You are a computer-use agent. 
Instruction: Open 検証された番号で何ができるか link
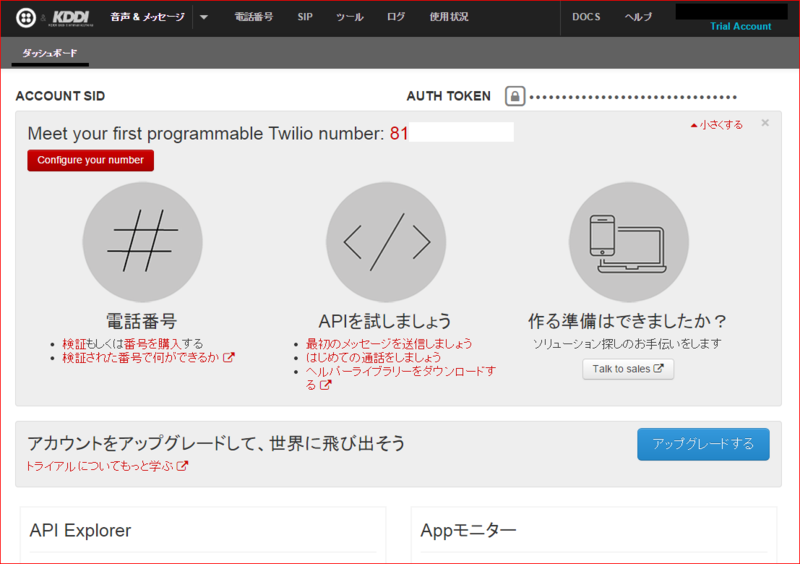point(141,357)
